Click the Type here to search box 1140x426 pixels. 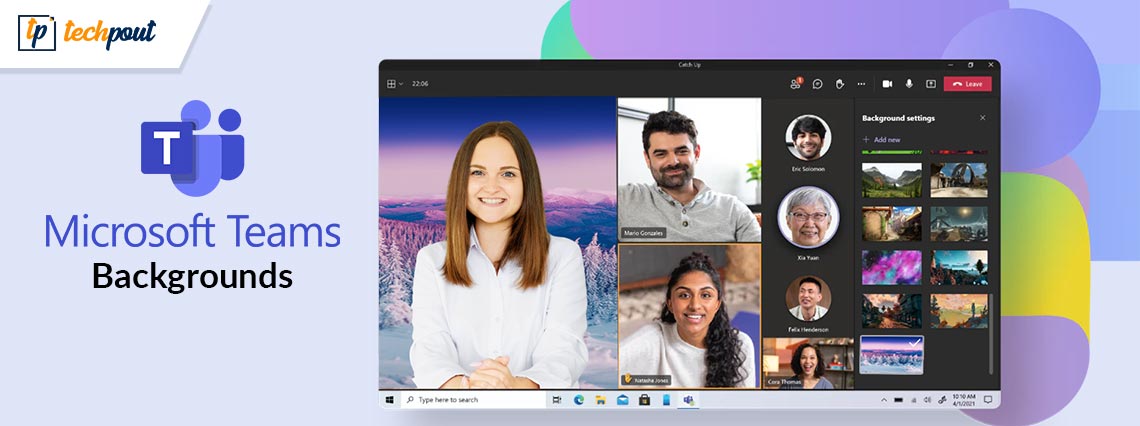(x=473, y=400)
